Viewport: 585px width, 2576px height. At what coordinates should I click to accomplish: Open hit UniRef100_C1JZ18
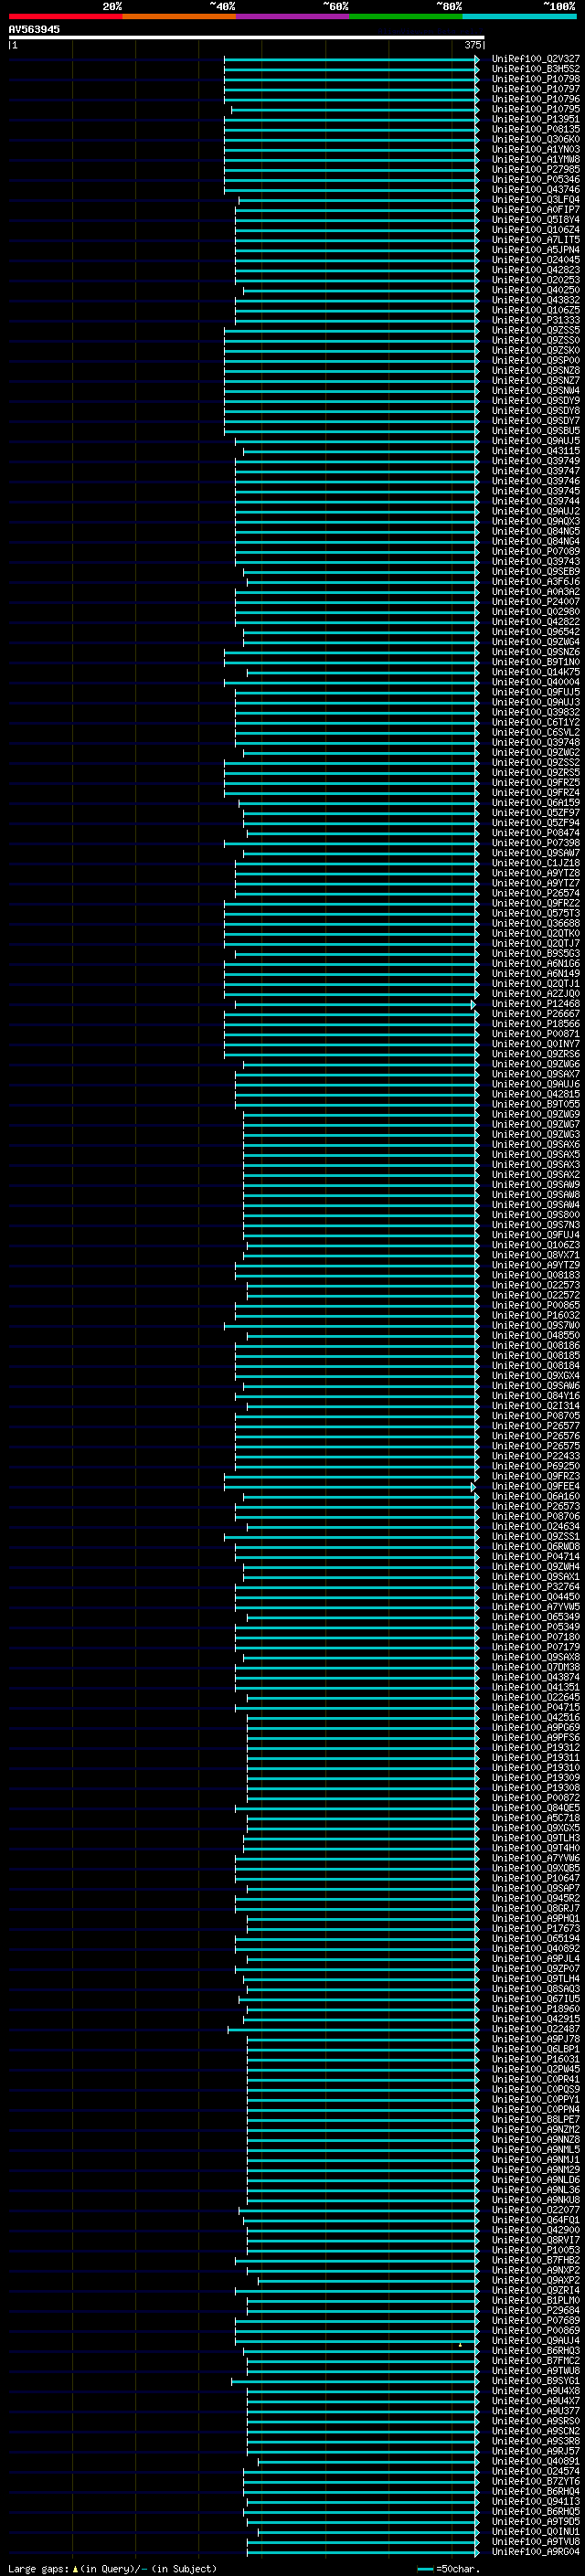(x=535, y=863)
